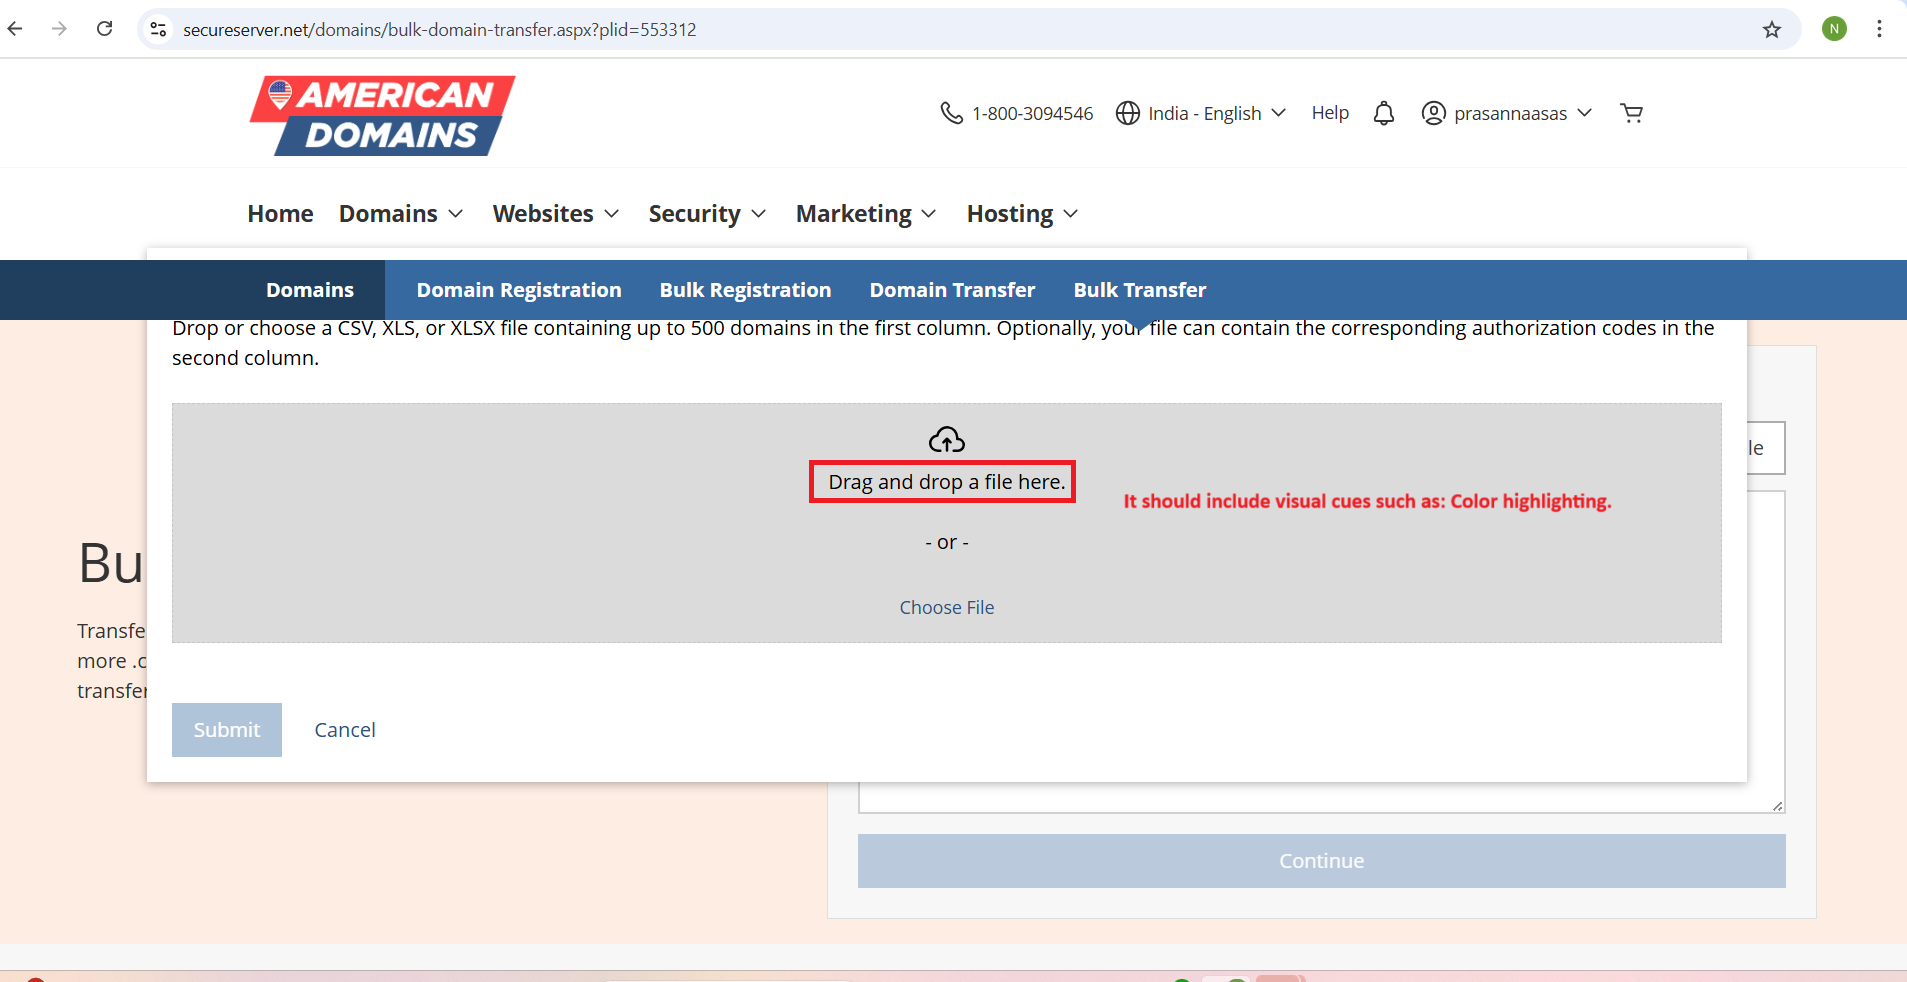
Task: Select the Domain Transfer tab
Action: click(x=952, y=290)
